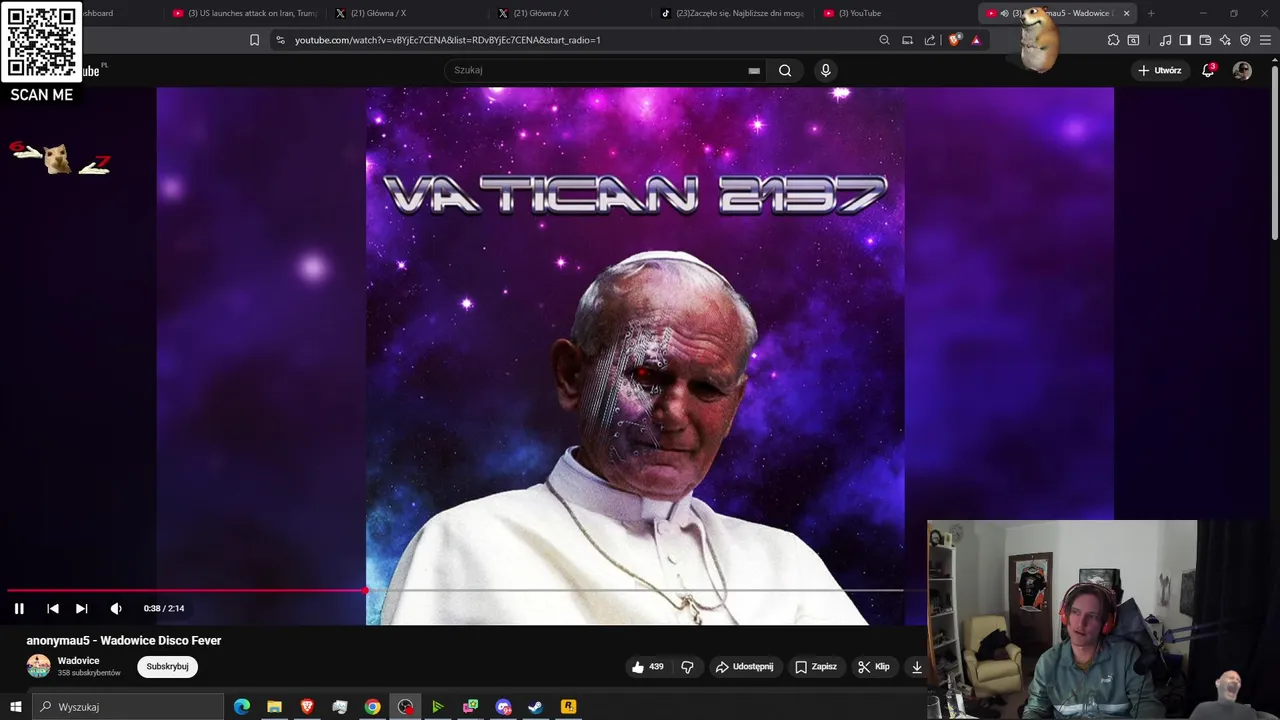Switch to the US launches attack tab

pos(245,13)
